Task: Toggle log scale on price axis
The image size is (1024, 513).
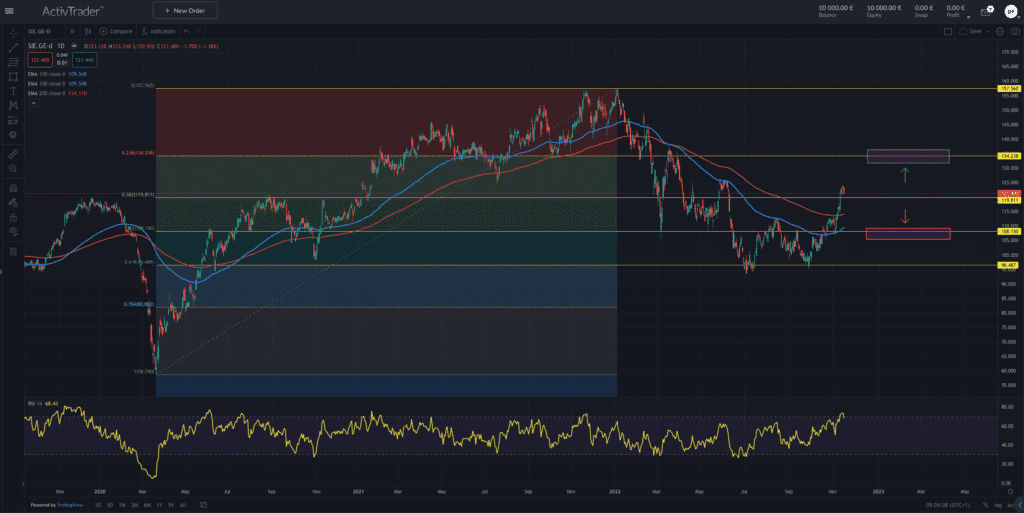Action: [x=997, y=505]
